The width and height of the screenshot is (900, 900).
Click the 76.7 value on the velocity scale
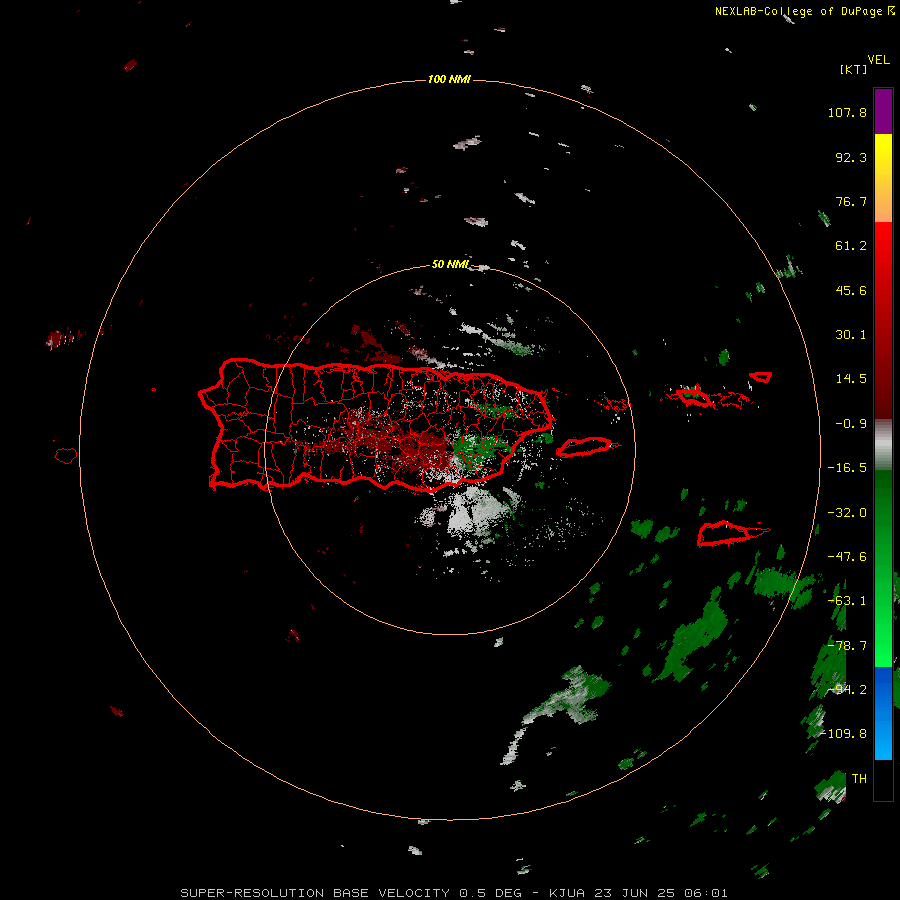pos(851,201)
